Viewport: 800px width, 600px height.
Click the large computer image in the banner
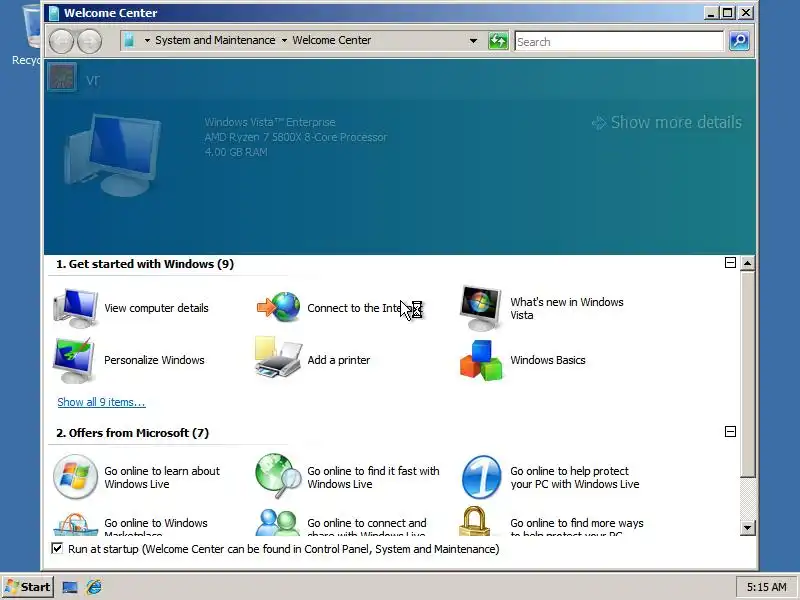pyautogui.click(x=113, y=155)
